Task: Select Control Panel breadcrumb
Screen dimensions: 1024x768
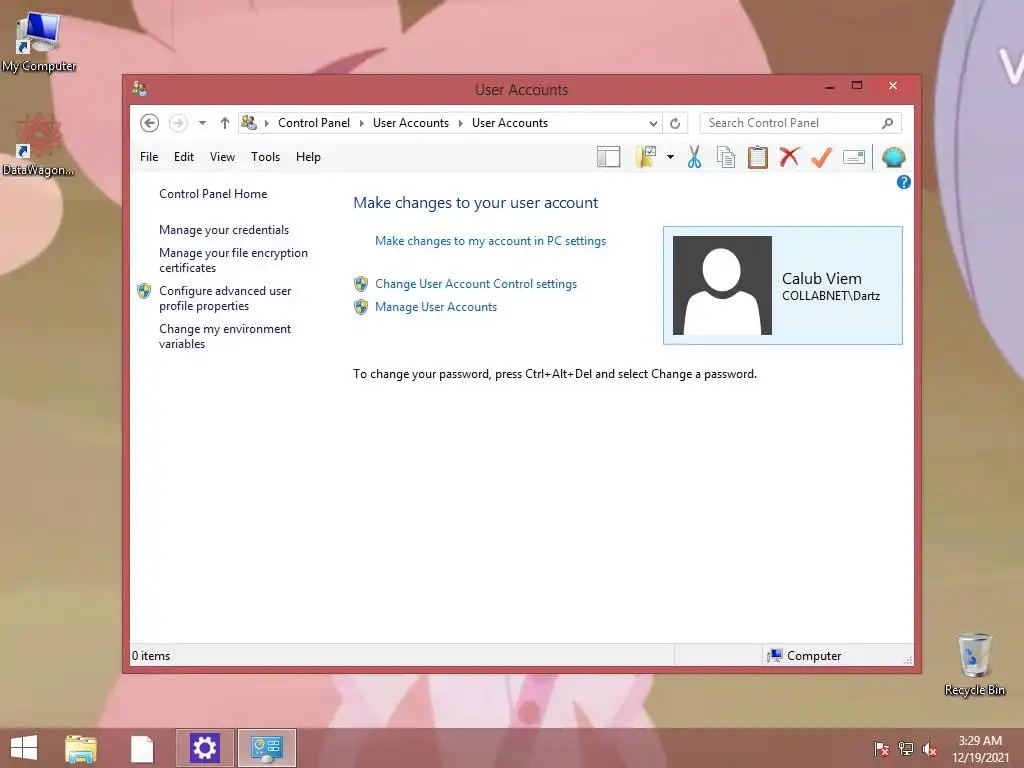Action: pos(313,123)
